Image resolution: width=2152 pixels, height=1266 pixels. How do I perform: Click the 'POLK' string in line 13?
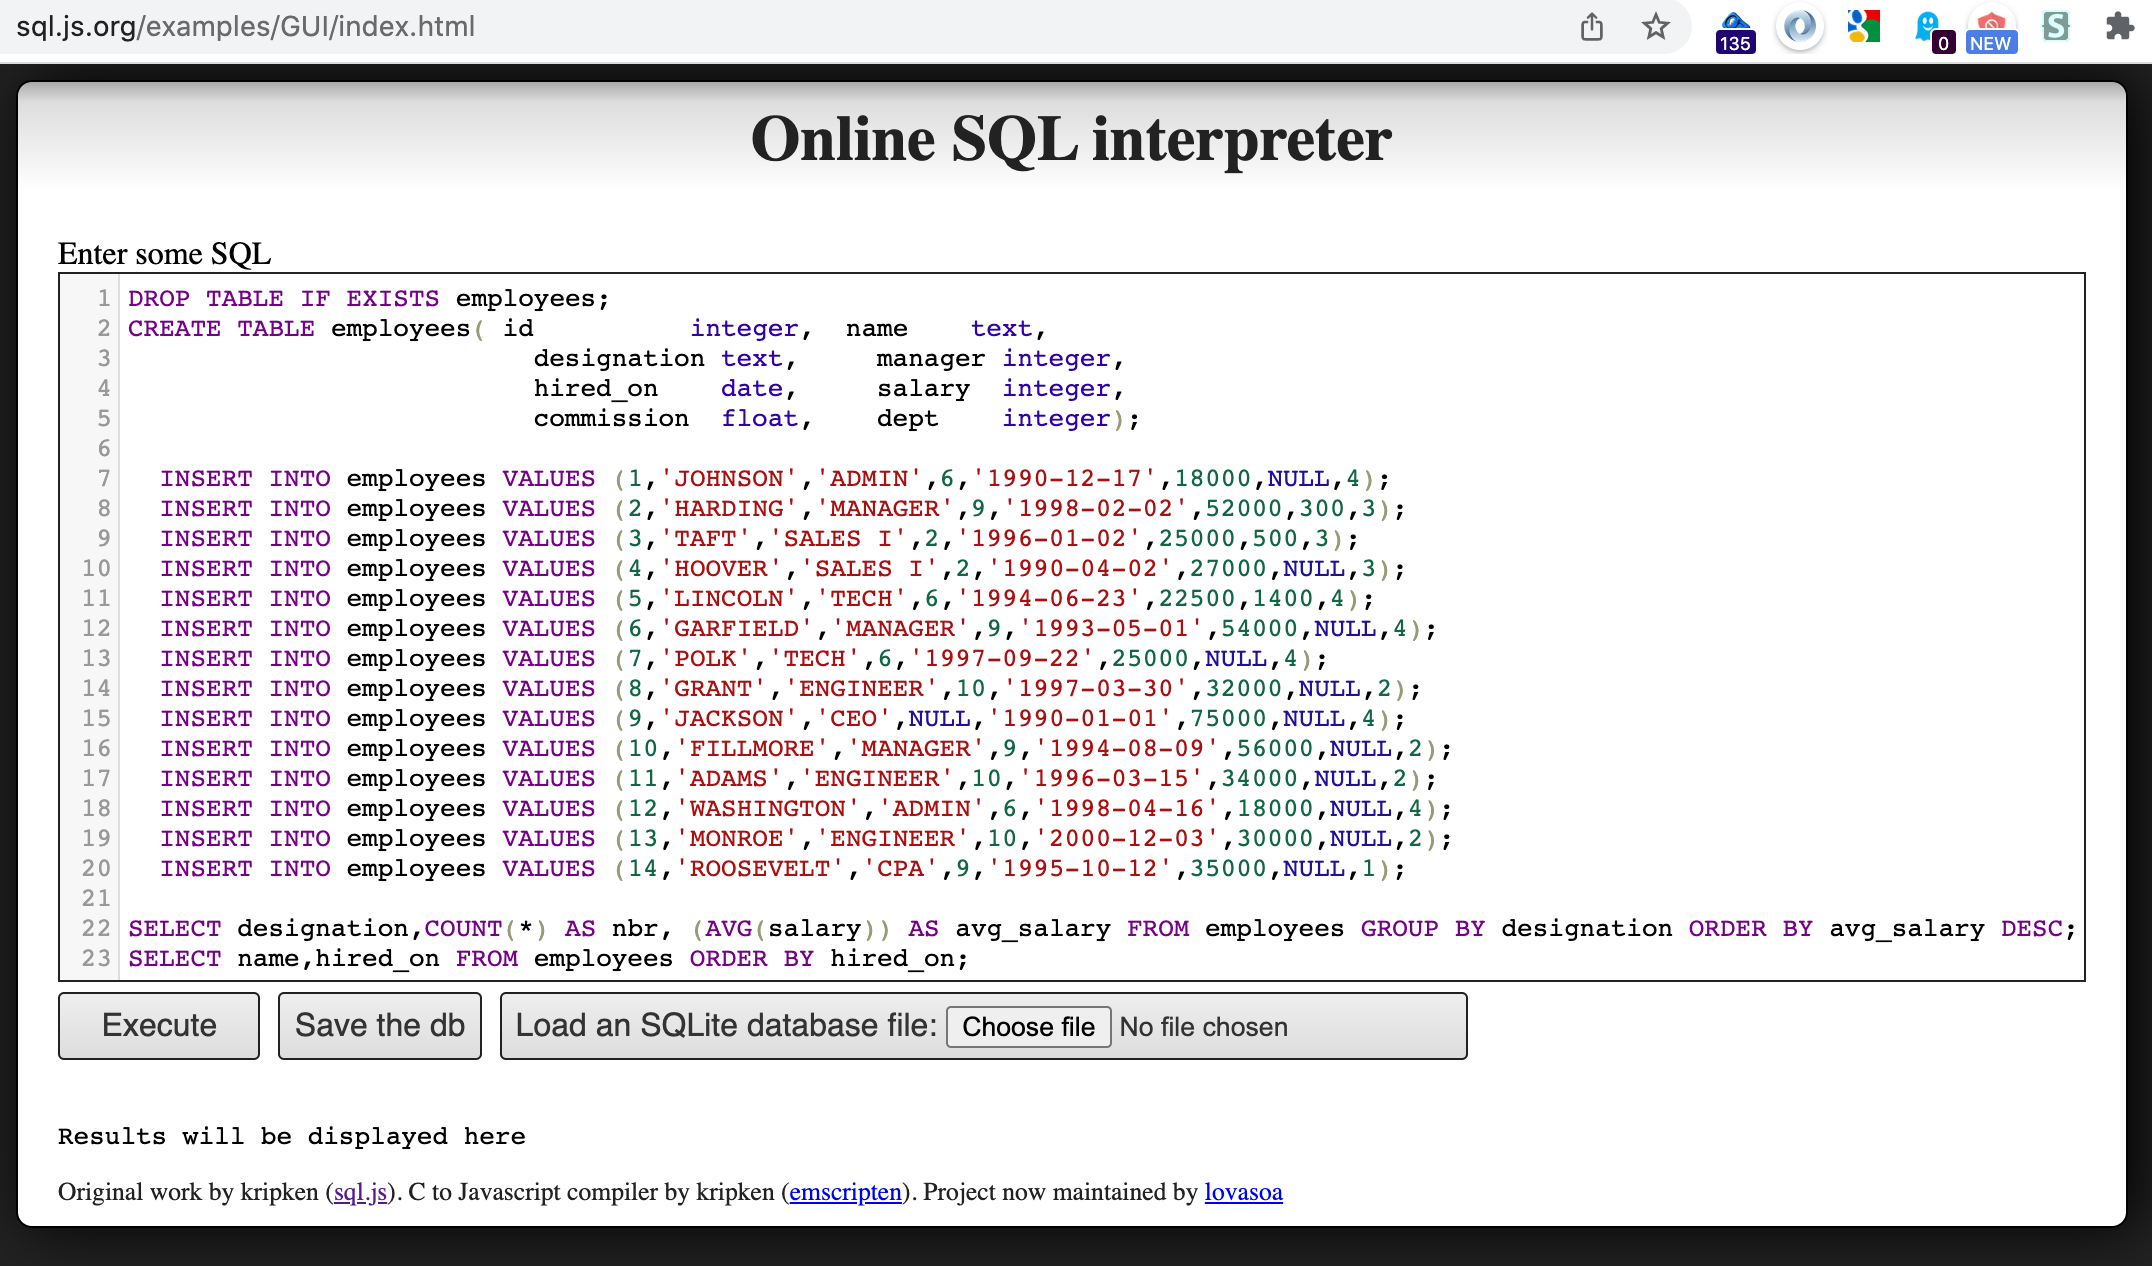click(705, 659)
